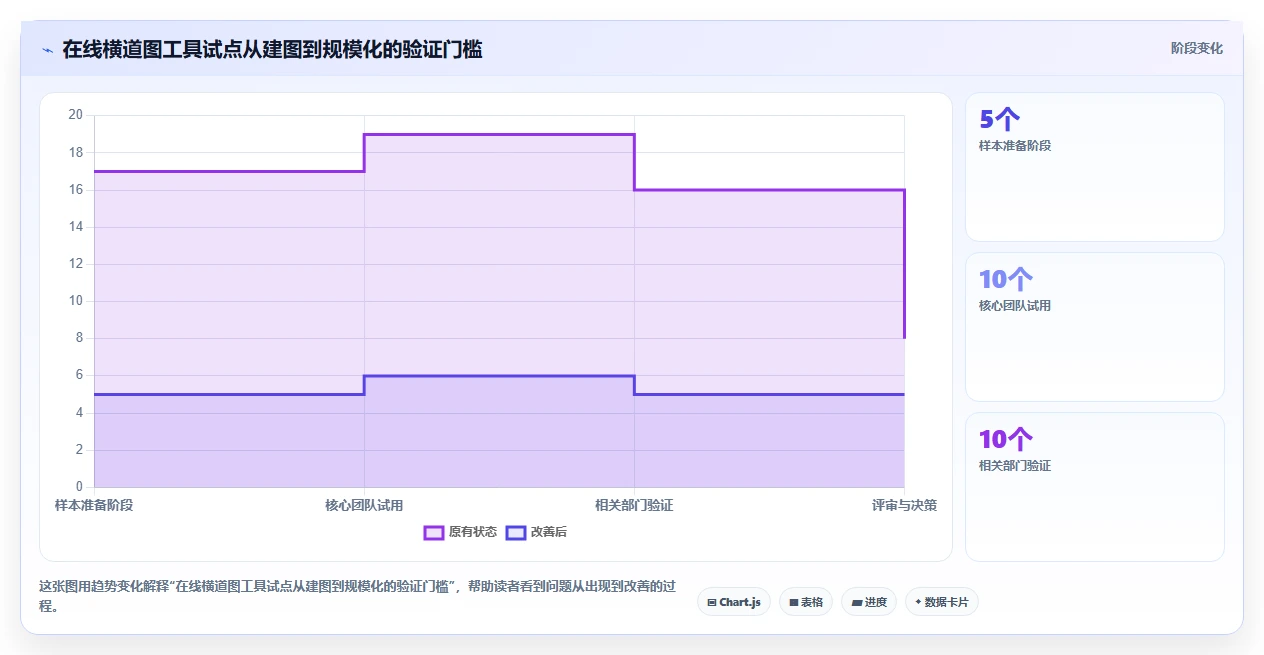Open the 10个 相关部门验证 data card
This screenshot has width=1264, height=655.
coord(1095,487)
